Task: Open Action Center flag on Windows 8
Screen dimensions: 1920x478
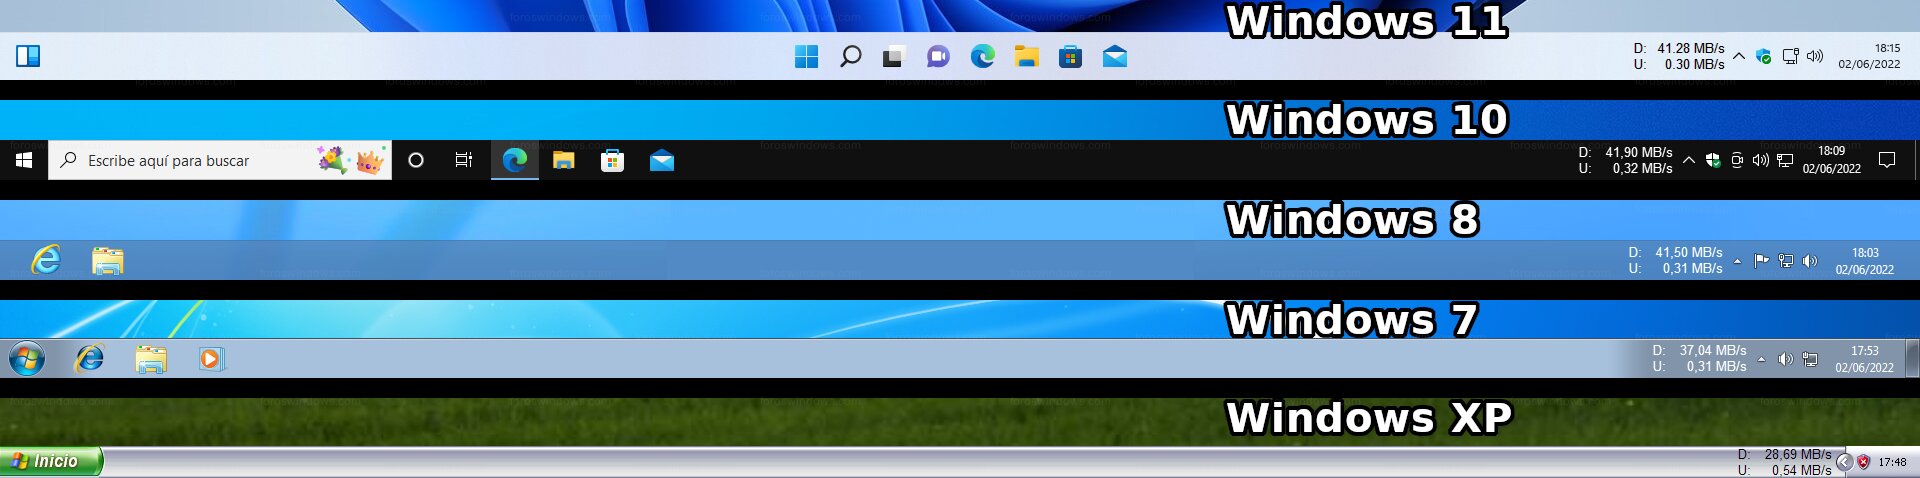Action: (x=1762, y=261)
